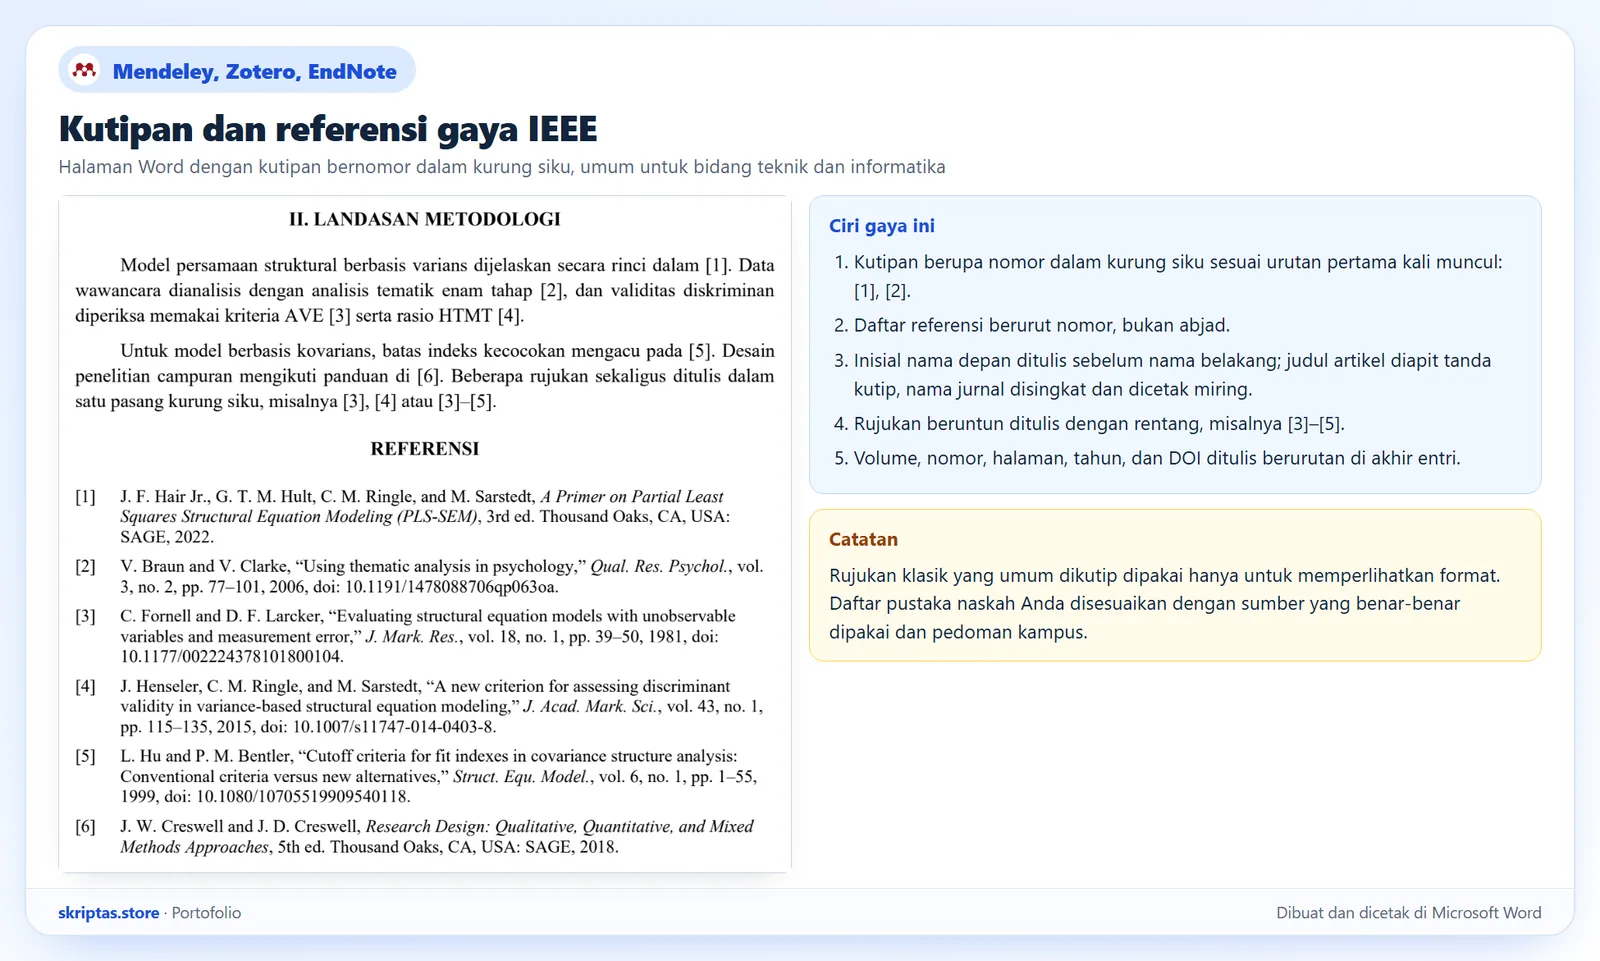This screenshot has height=961, width=1600.
Task: Click the "Catatan" note title
Action: (863, 539)
